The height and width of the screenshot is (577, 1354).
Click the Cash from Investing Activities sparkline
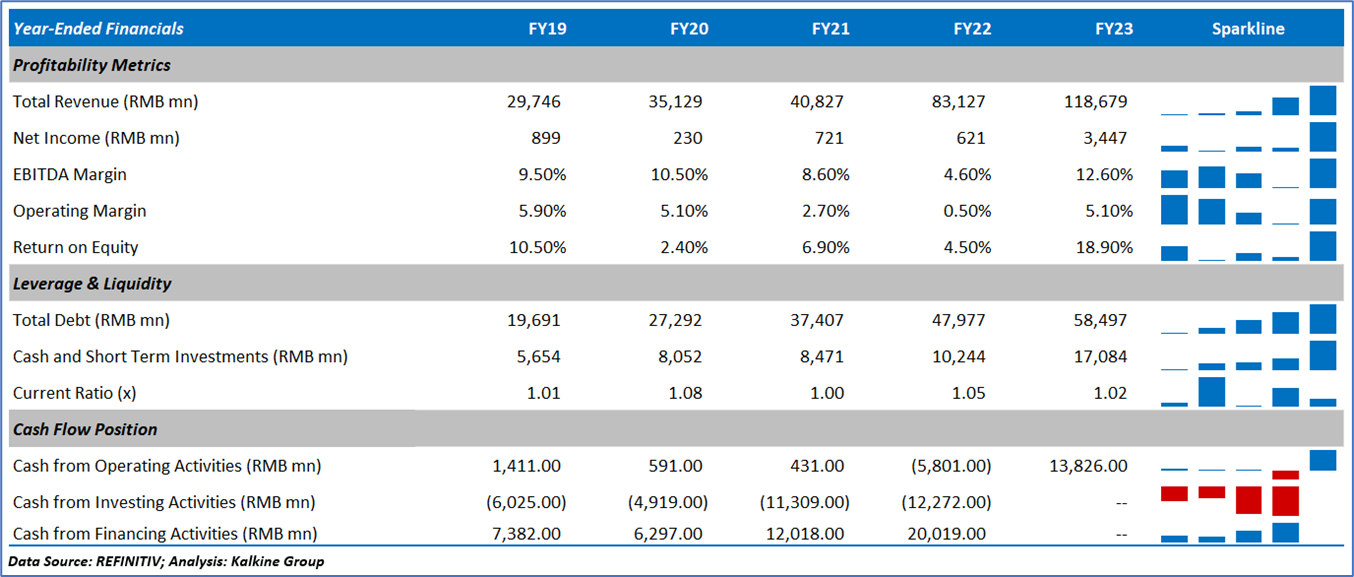coord(1248,501)
